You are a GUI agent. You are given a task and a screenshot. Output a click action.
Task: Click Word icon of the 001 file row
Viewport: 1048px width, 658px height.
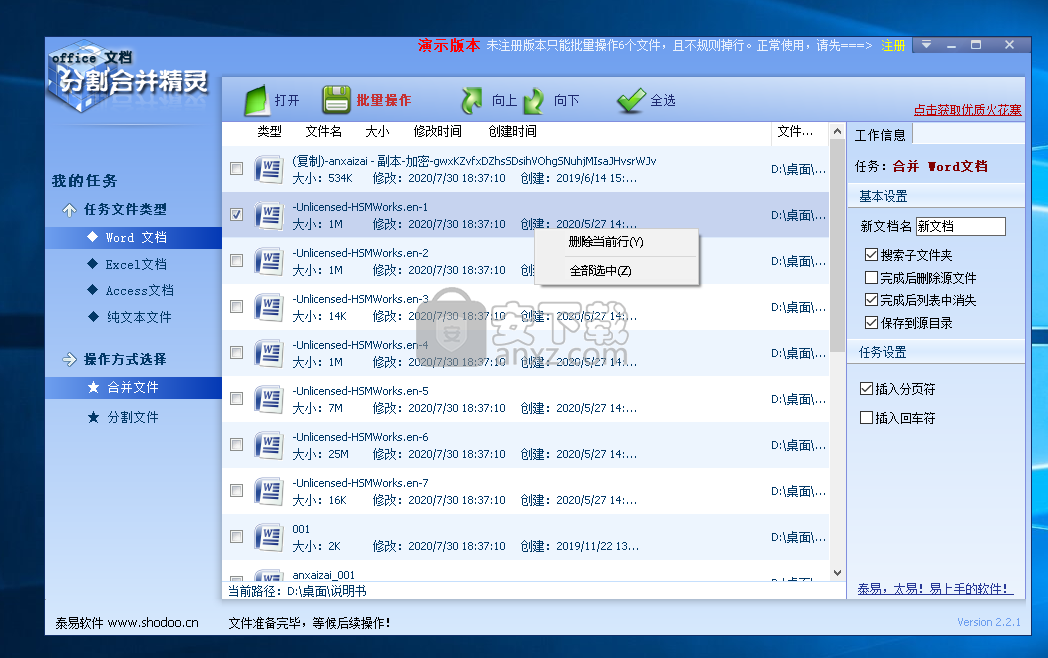(x=269, y=538)
